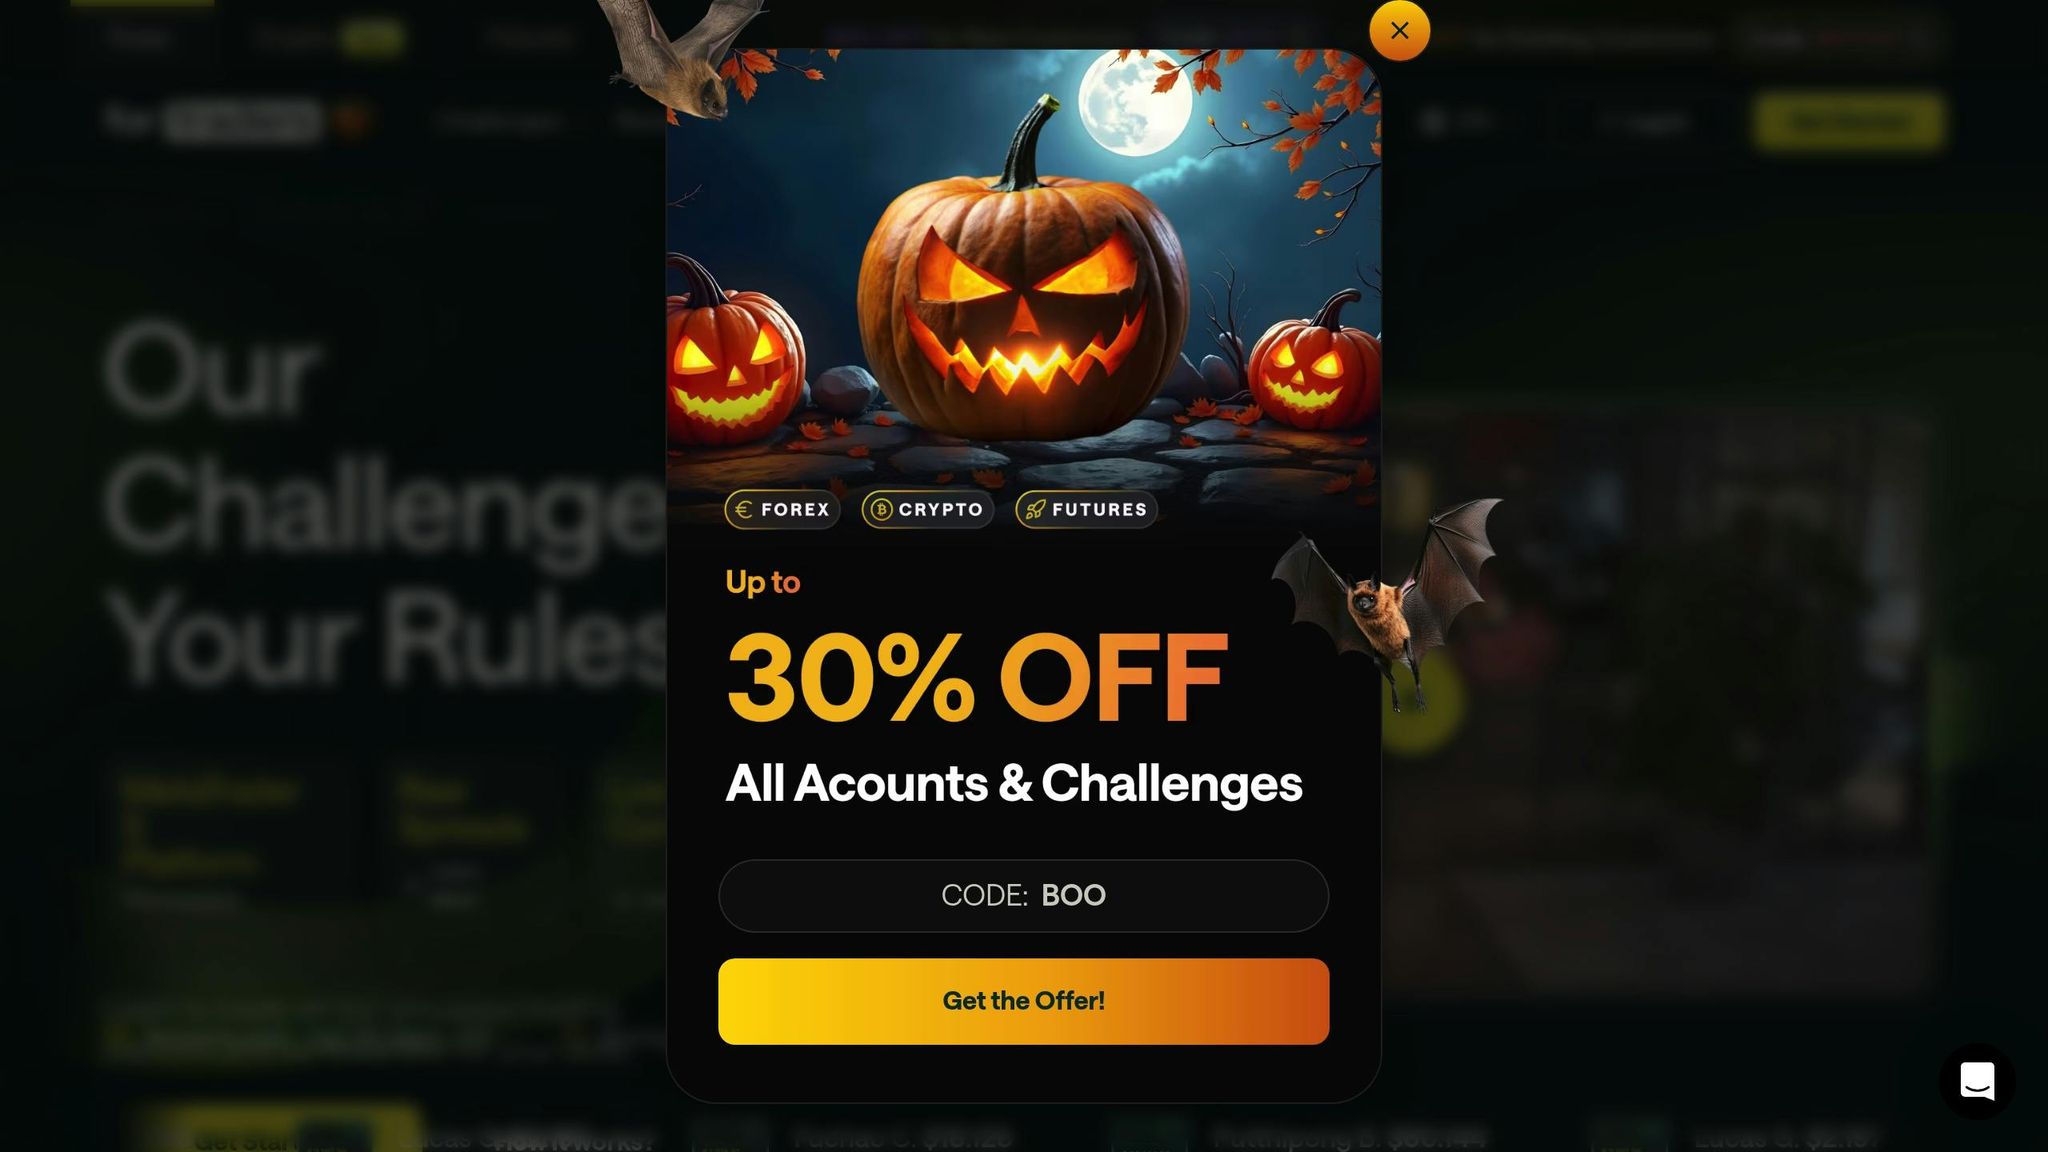The width and height of the screenshot is (2048, 1152).
Task: Select the CRYPTO label
Action: tap(940, 509)
